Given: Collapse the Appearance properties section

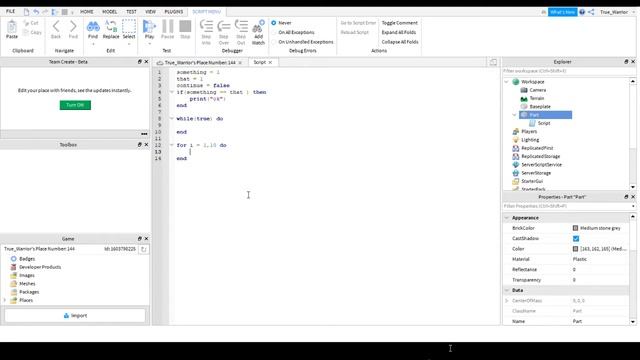Looking at the screenshot, I should coord(507,218).
